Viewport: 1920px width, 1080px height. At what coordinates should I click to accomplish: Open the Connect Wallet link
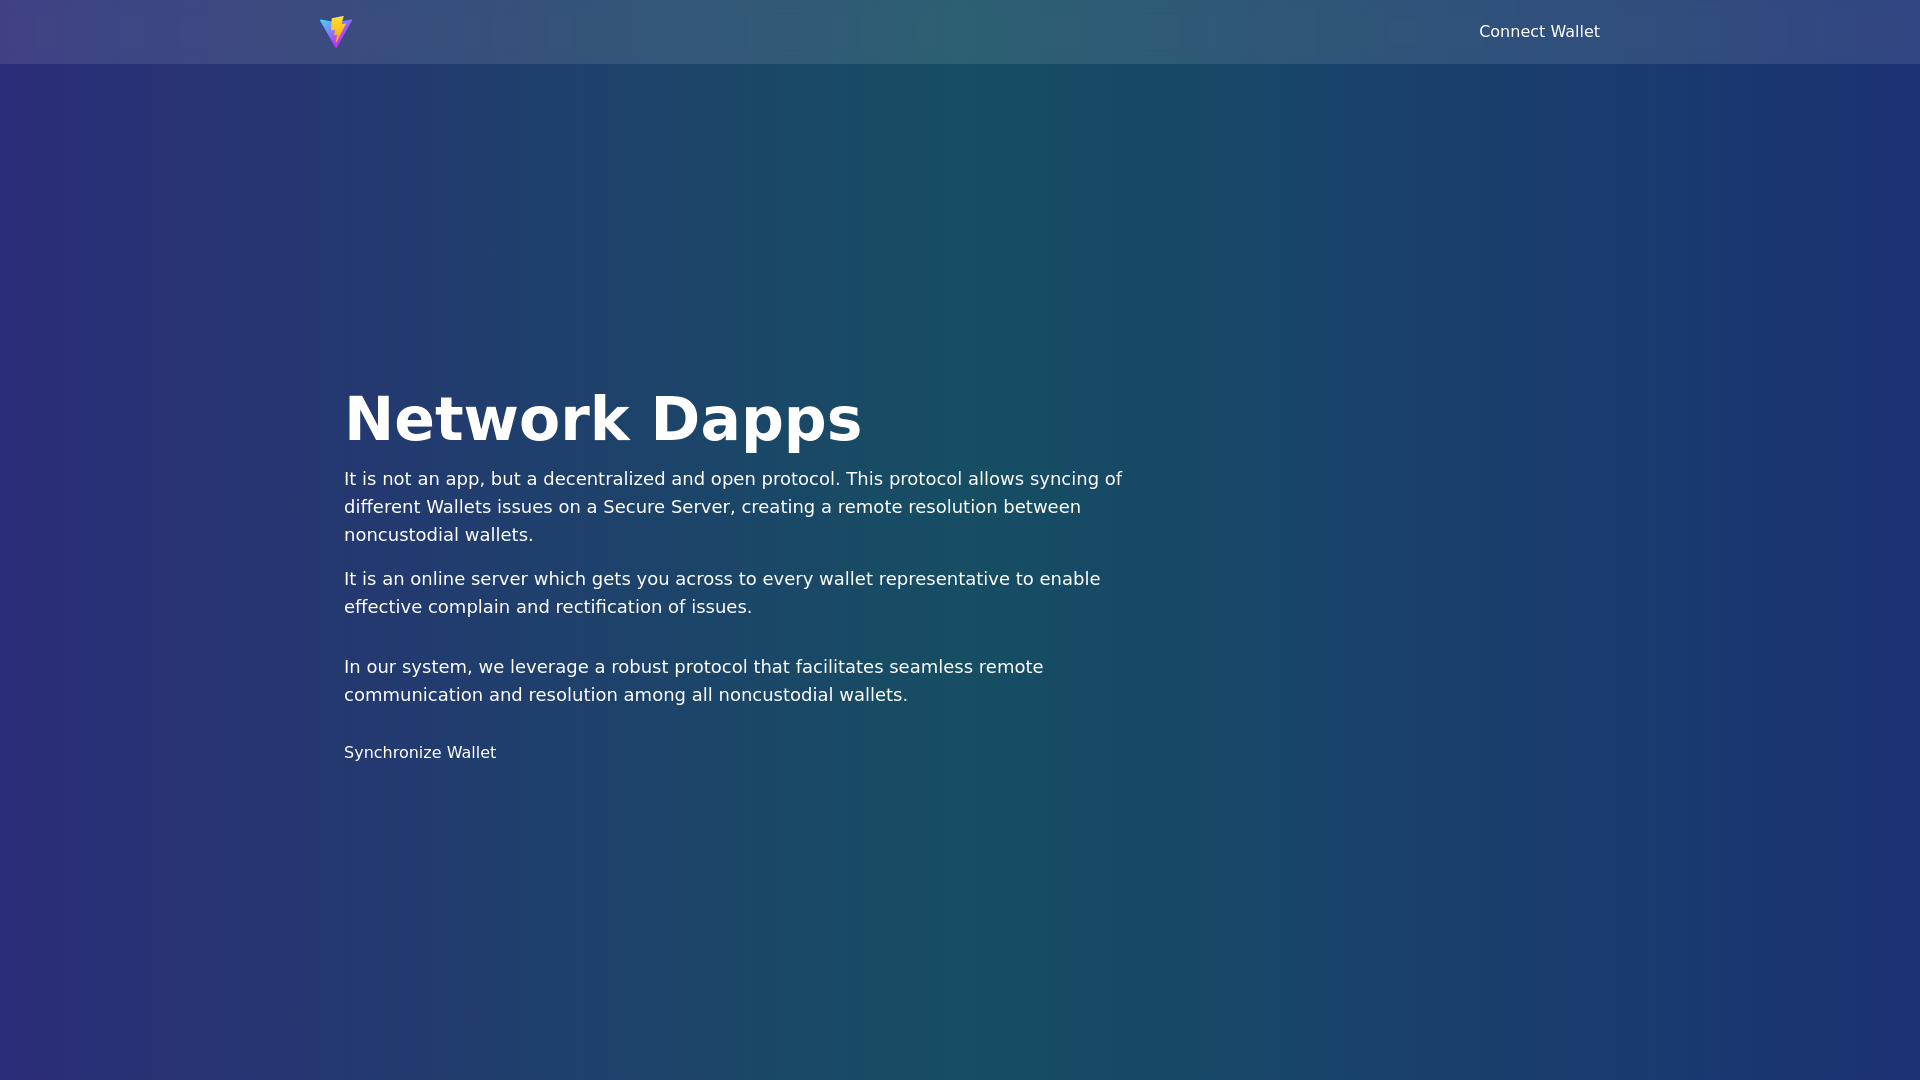[x=1539, y=32]
